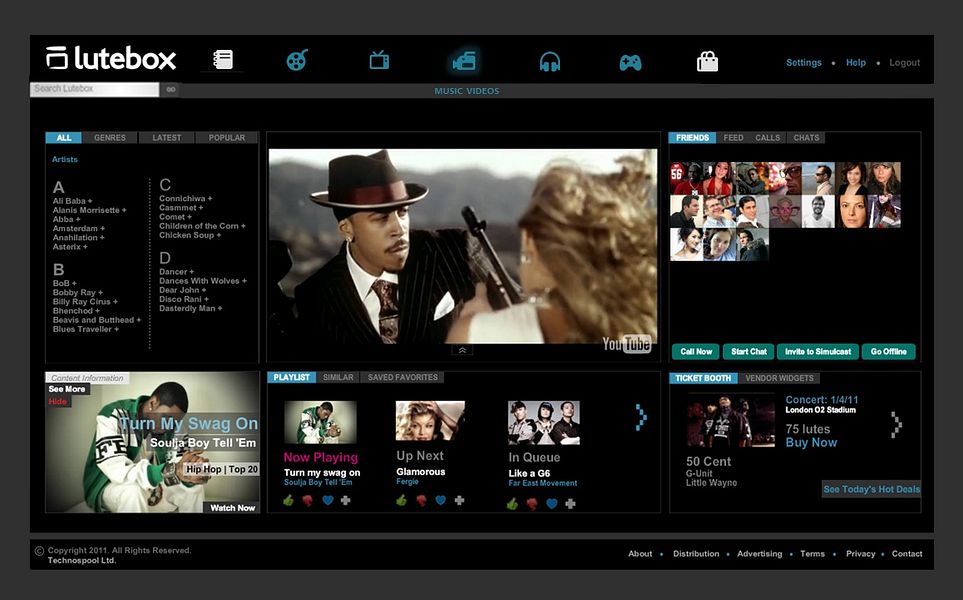The width and height of the screenshot is (963, 600).
Task: Click the Search Lutebox field
Action: tap(95, 89)
